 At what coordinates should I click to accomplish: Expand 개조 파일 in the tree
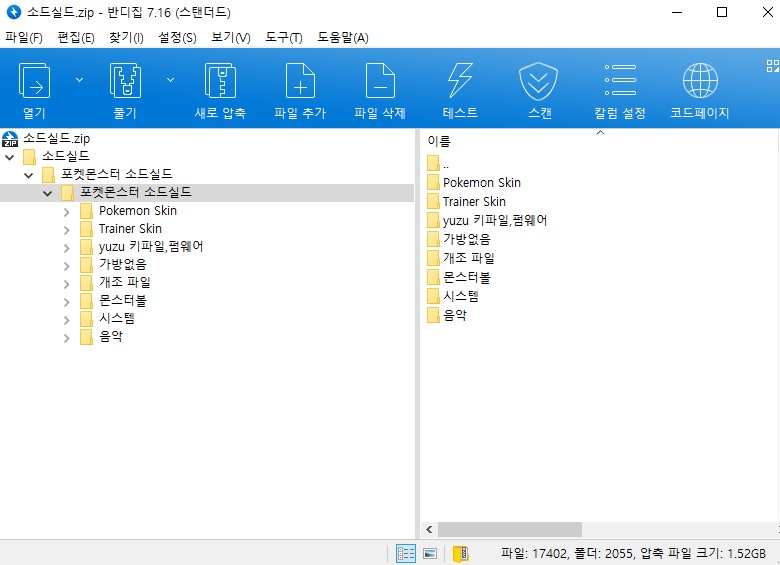pyautogui.click(x=67, y=284)
